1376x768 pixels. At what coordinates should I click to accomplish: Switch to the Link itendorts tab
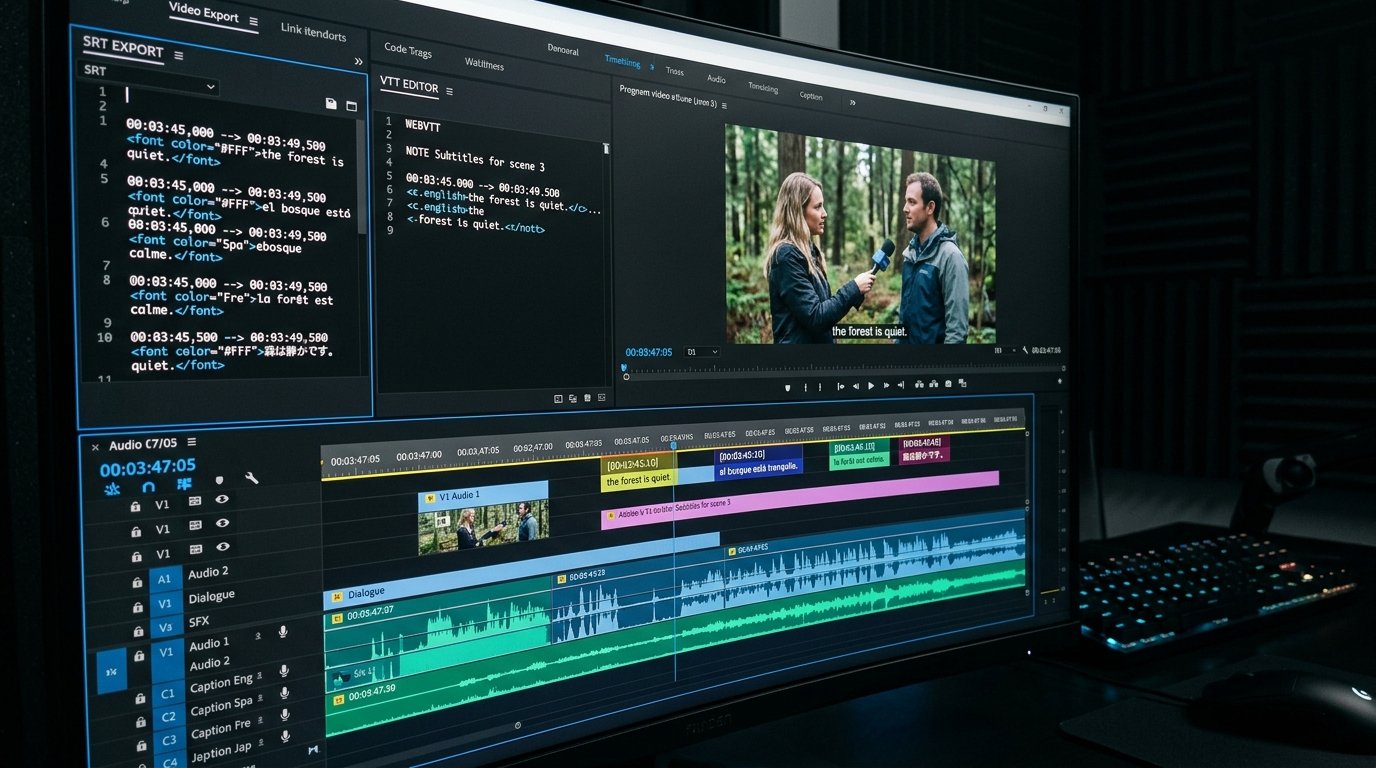coord(313,32)
